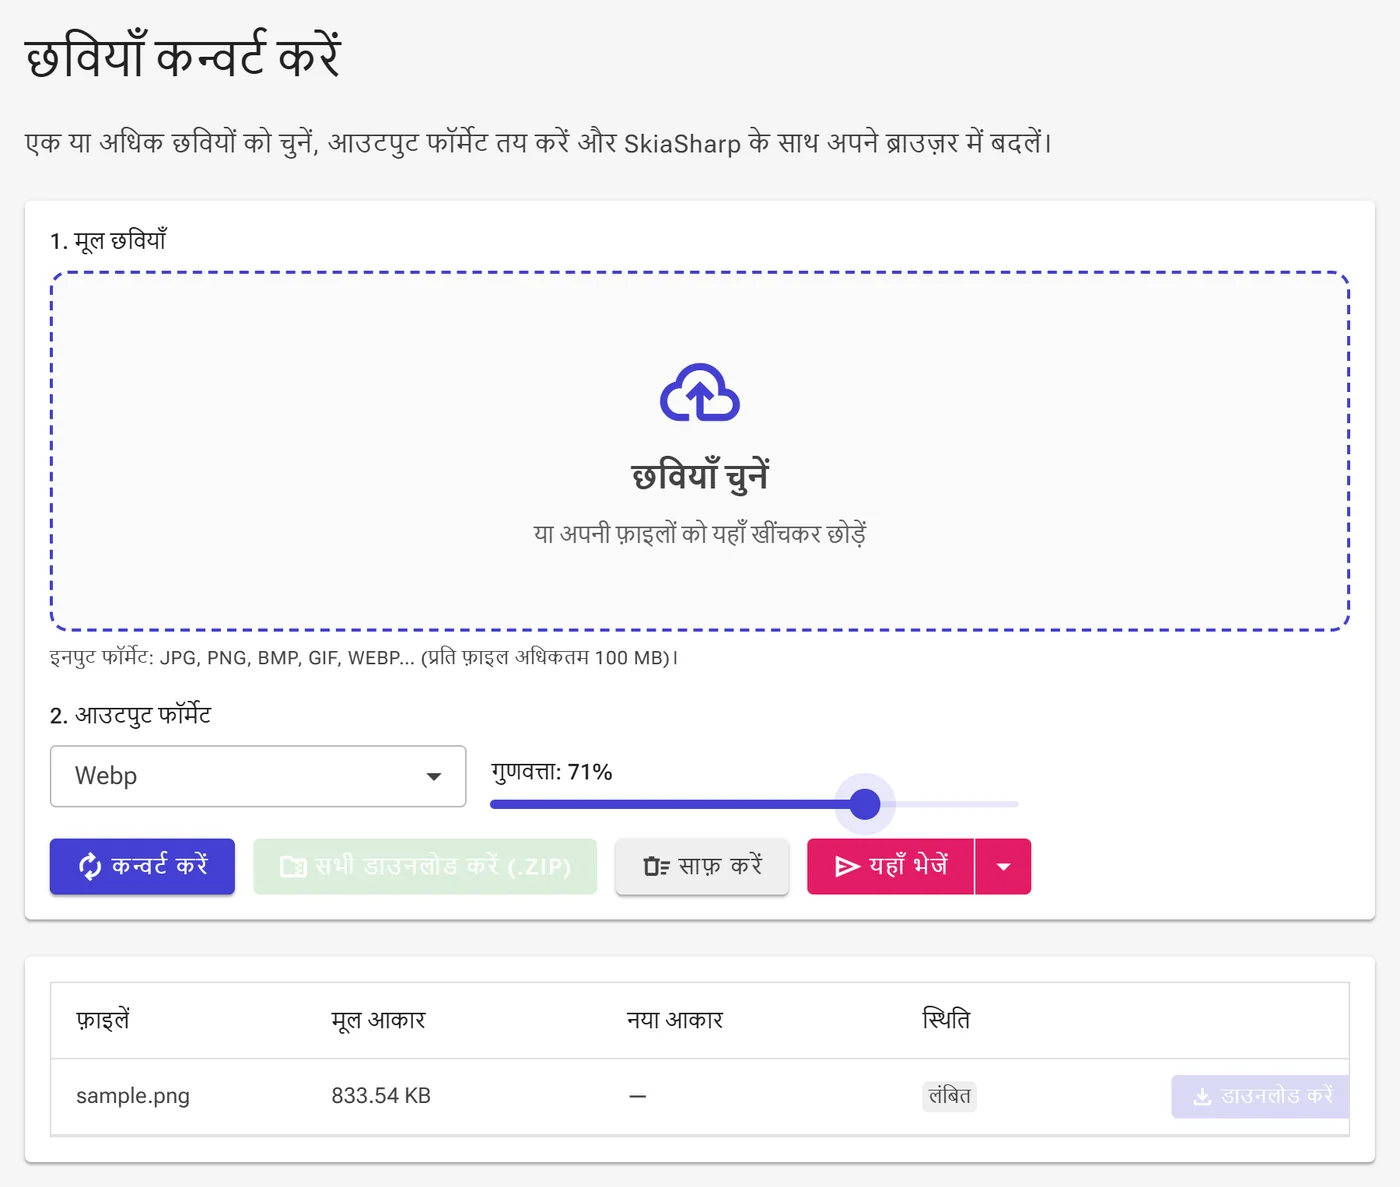Click the folder zip icon on download-all button
The width and height of the screenshot is (1400, 1187).
click(x=293, y=867)
